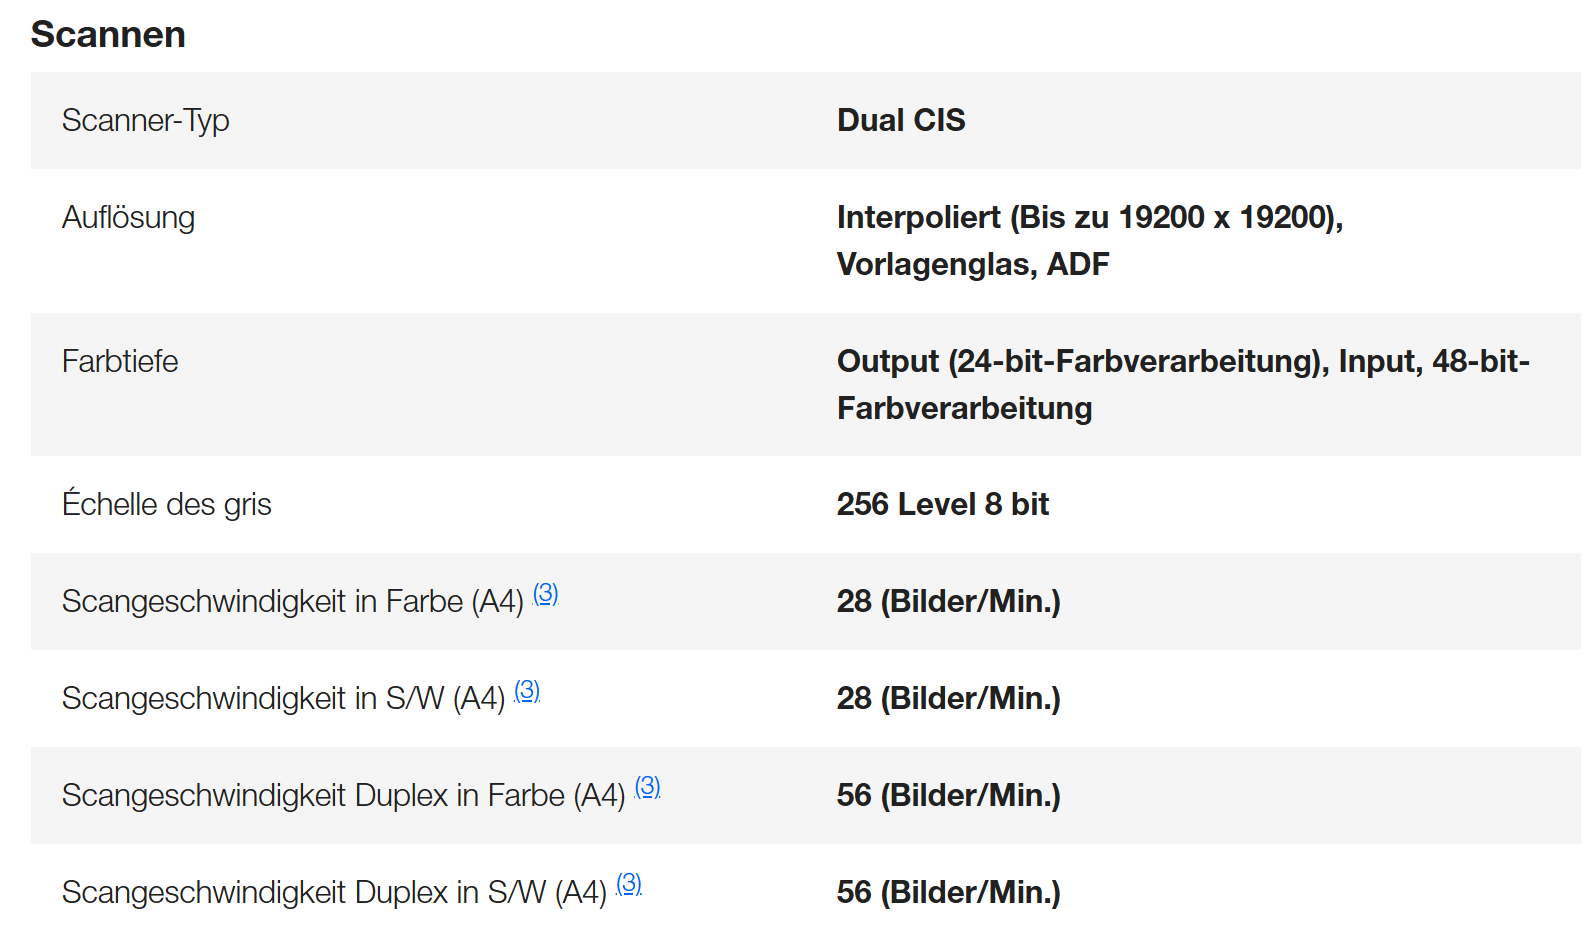Click the Scangeschwindigkeit in Farbe (A4) label
Image resolution: width=1586 pixels, height=926 pixels.
(293, 601)
